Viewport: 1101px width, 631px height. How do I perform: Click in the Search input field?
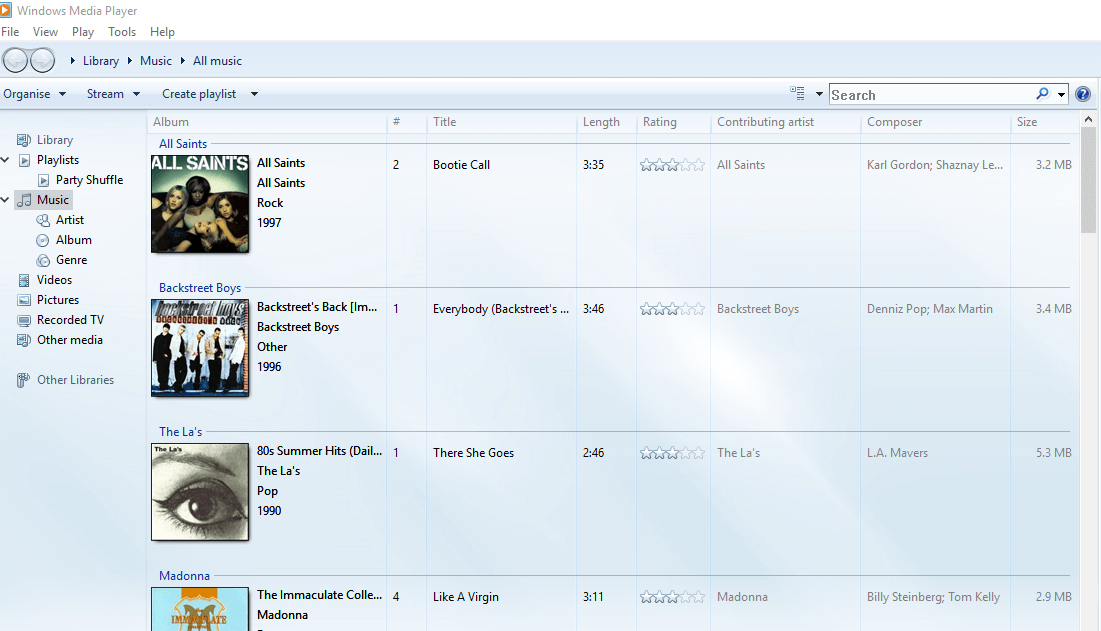[931, 95]
